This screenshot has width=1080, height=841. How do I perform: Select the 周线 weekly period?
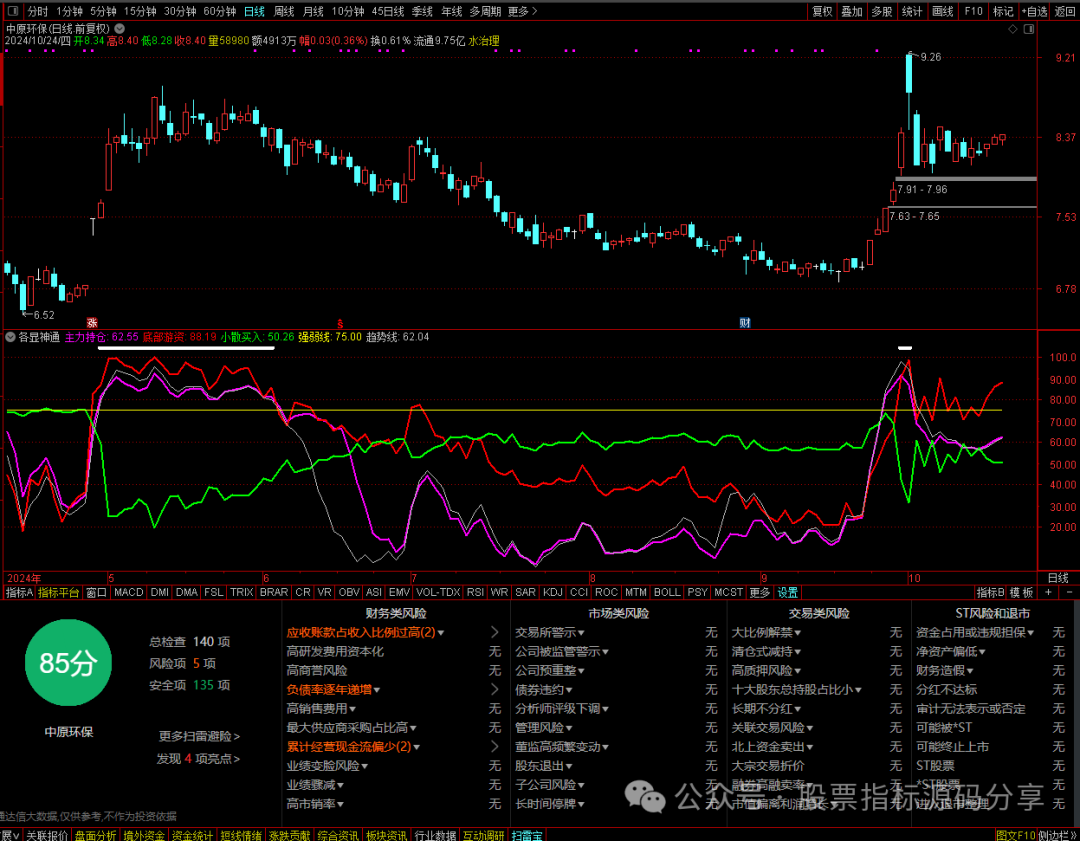click(284, 11)
